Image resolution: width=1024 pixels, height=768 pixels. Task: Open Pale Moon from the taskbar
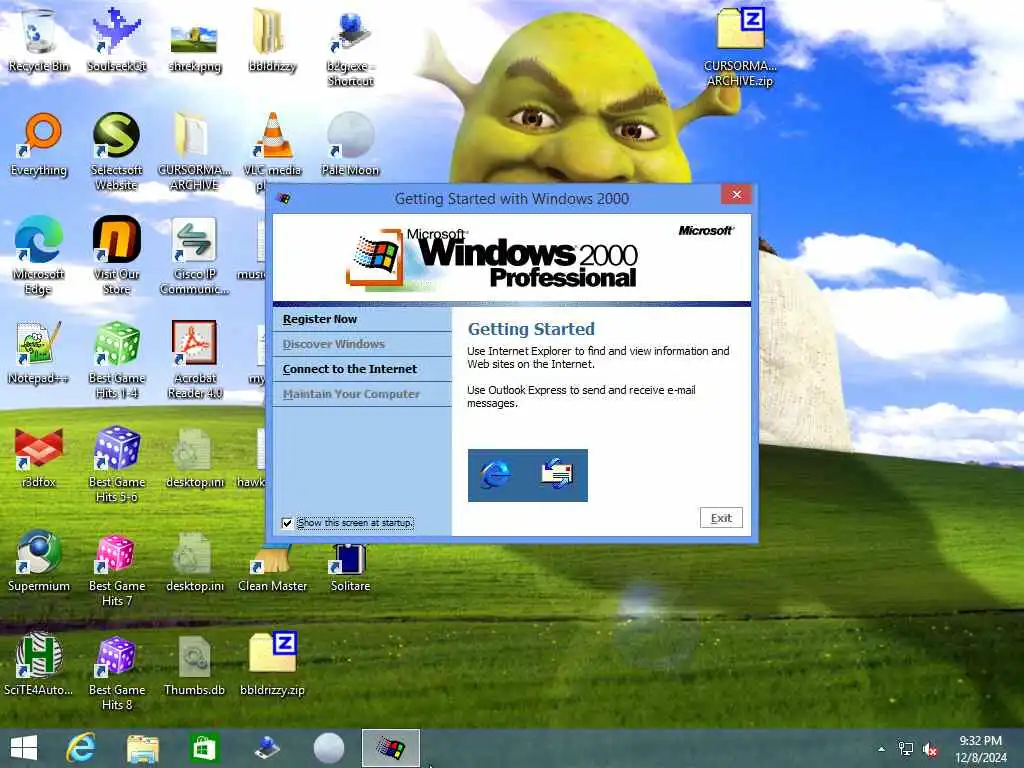pos(328,748)
